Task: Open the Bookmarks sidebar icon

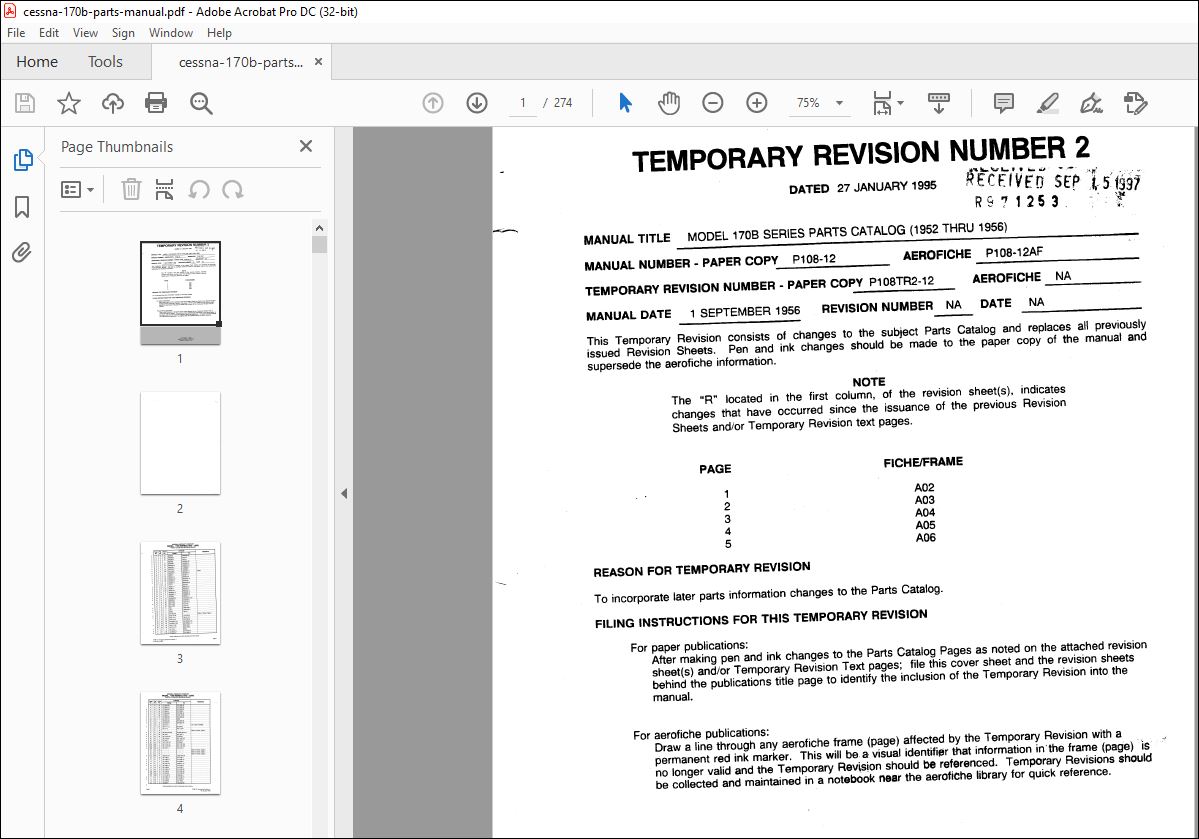Action: click(22, 206)
